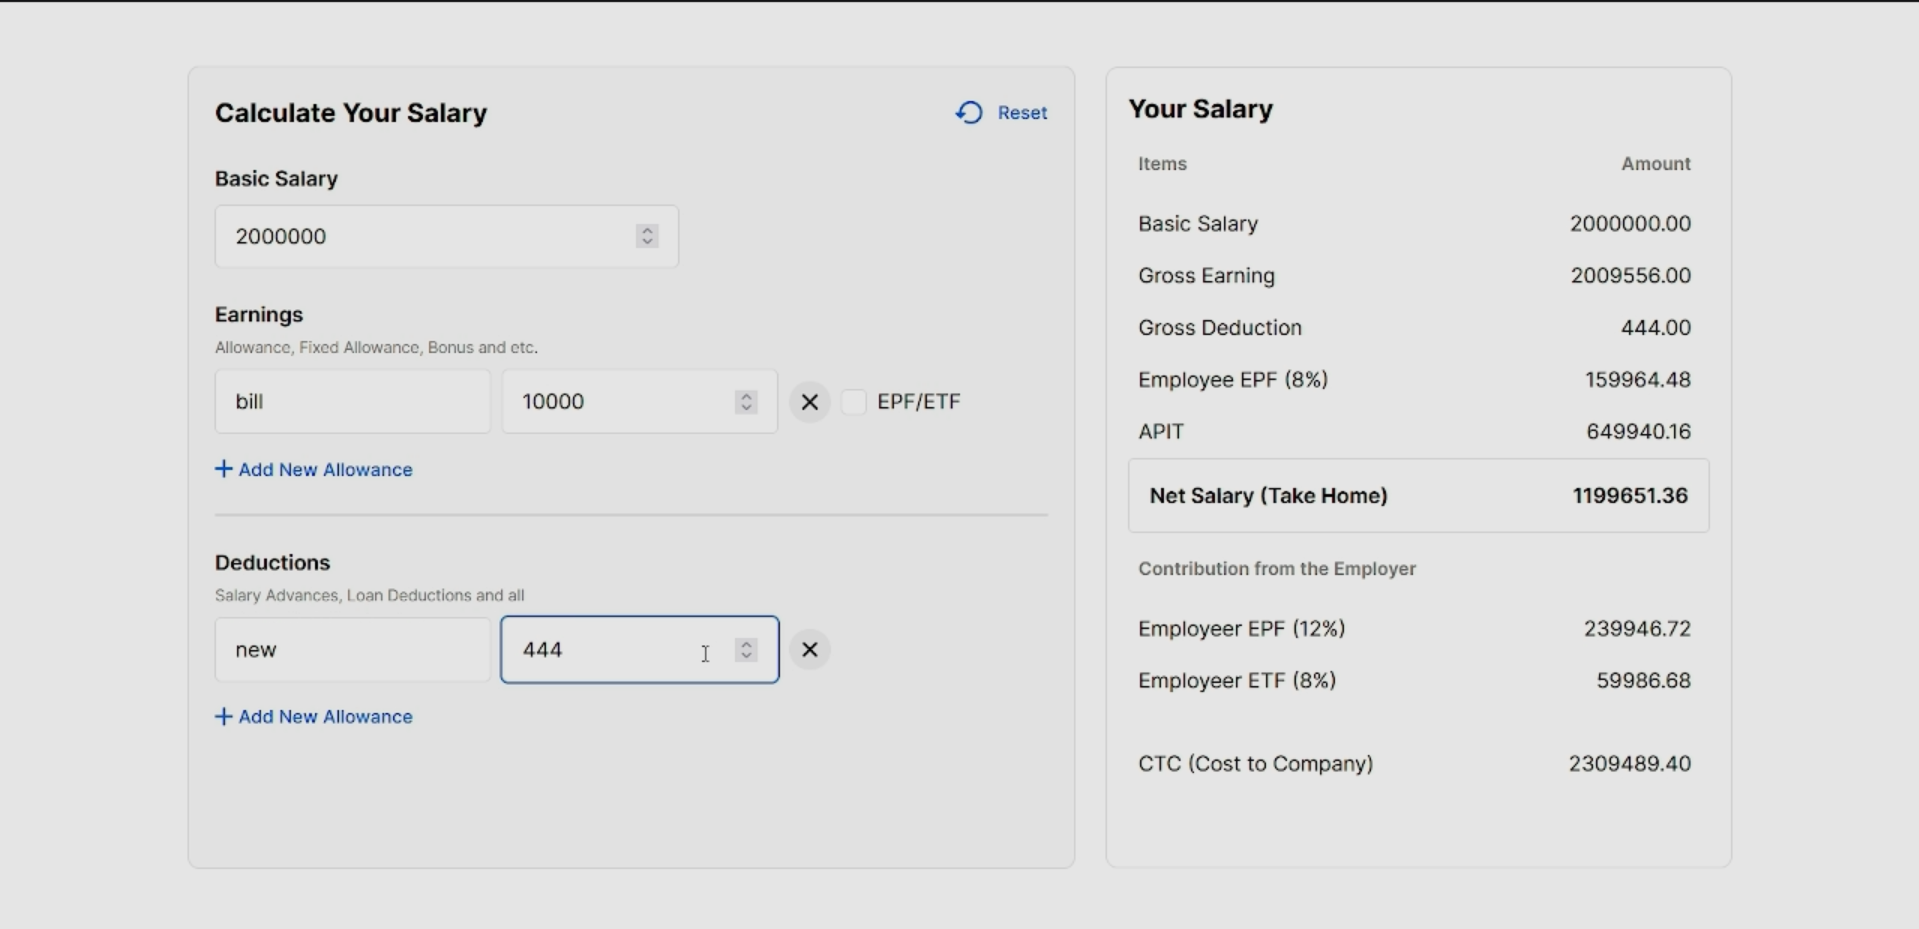Remove the 'bill' earning row
This screenshot has width=1919, height=929.
pos(810,402)
